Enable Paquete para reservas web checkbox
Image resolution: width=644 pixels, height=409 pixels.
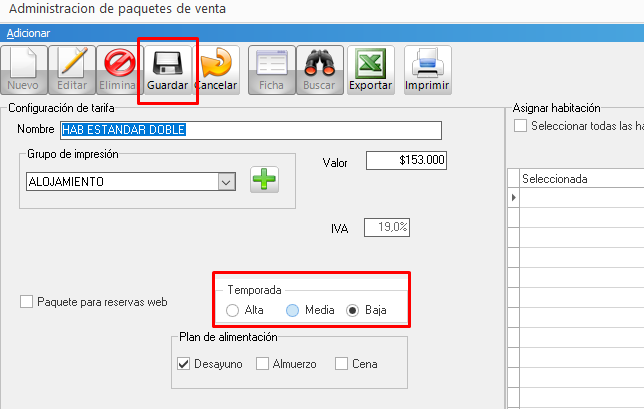coord(27,301)
